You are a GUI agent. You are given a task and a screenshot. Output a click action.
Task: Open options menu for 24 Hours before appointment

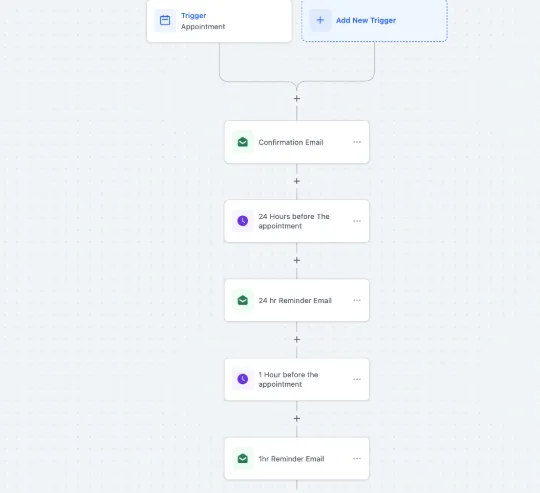[x=357, y=221]
